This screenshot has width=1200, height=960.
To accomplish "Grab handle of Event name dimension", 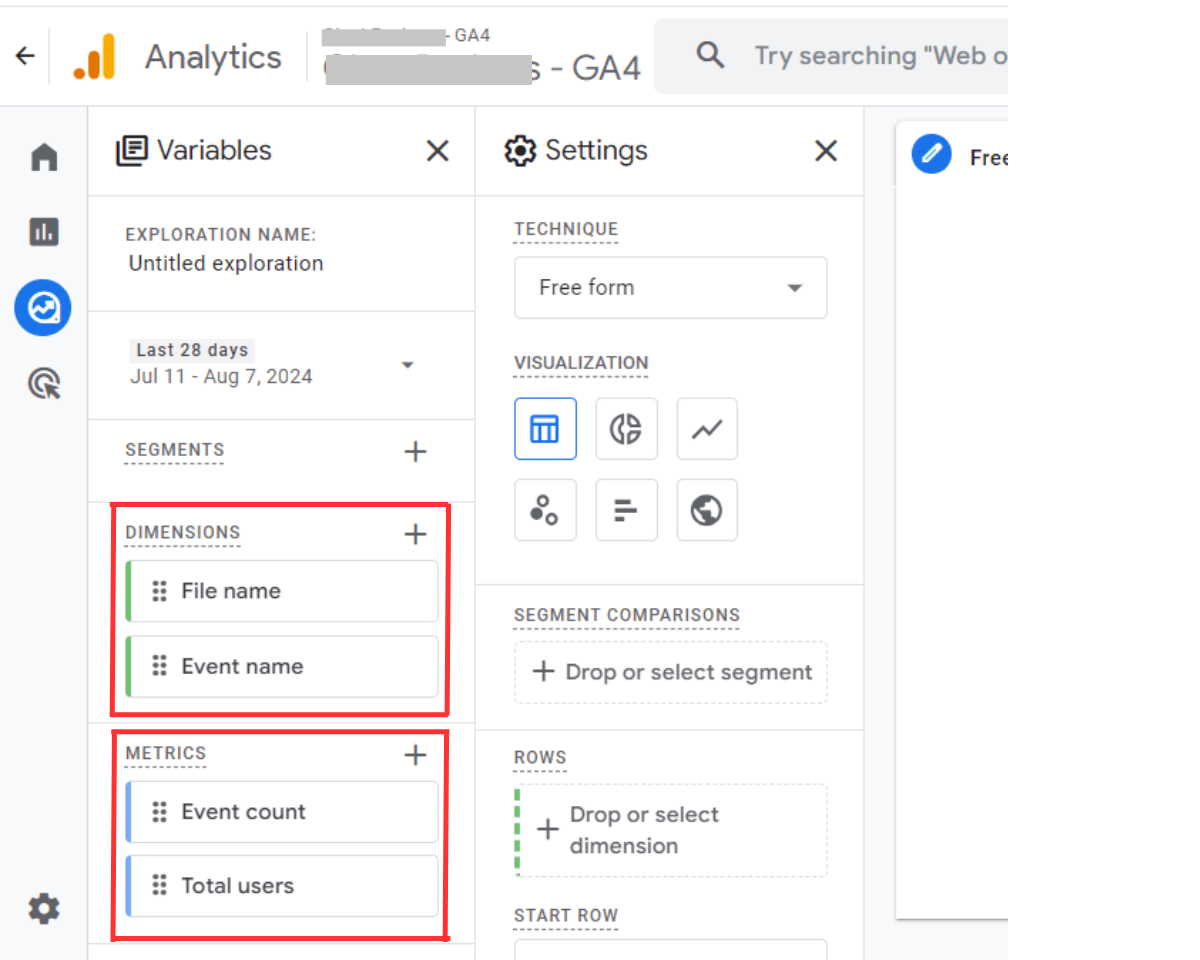I will pyautogui.click(x=159, y=666).
